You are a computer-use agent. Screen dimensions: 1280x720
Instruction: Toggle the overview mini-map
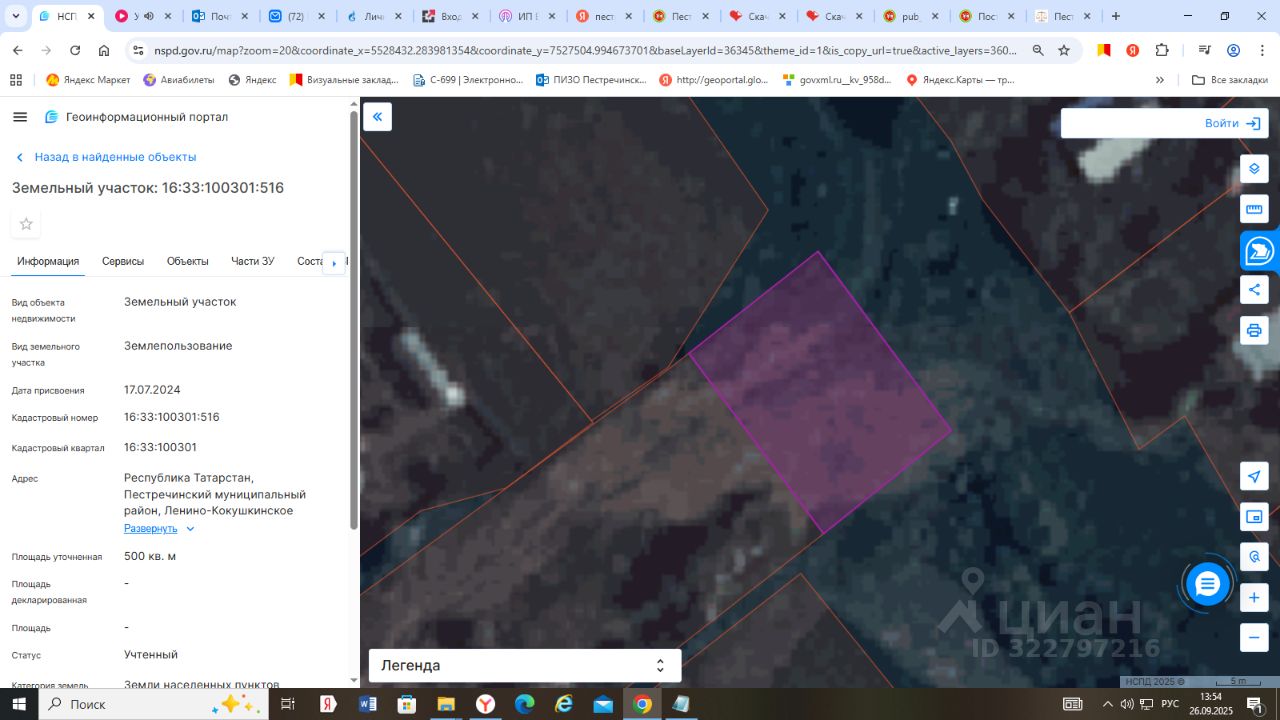[x=1254, y=517]
